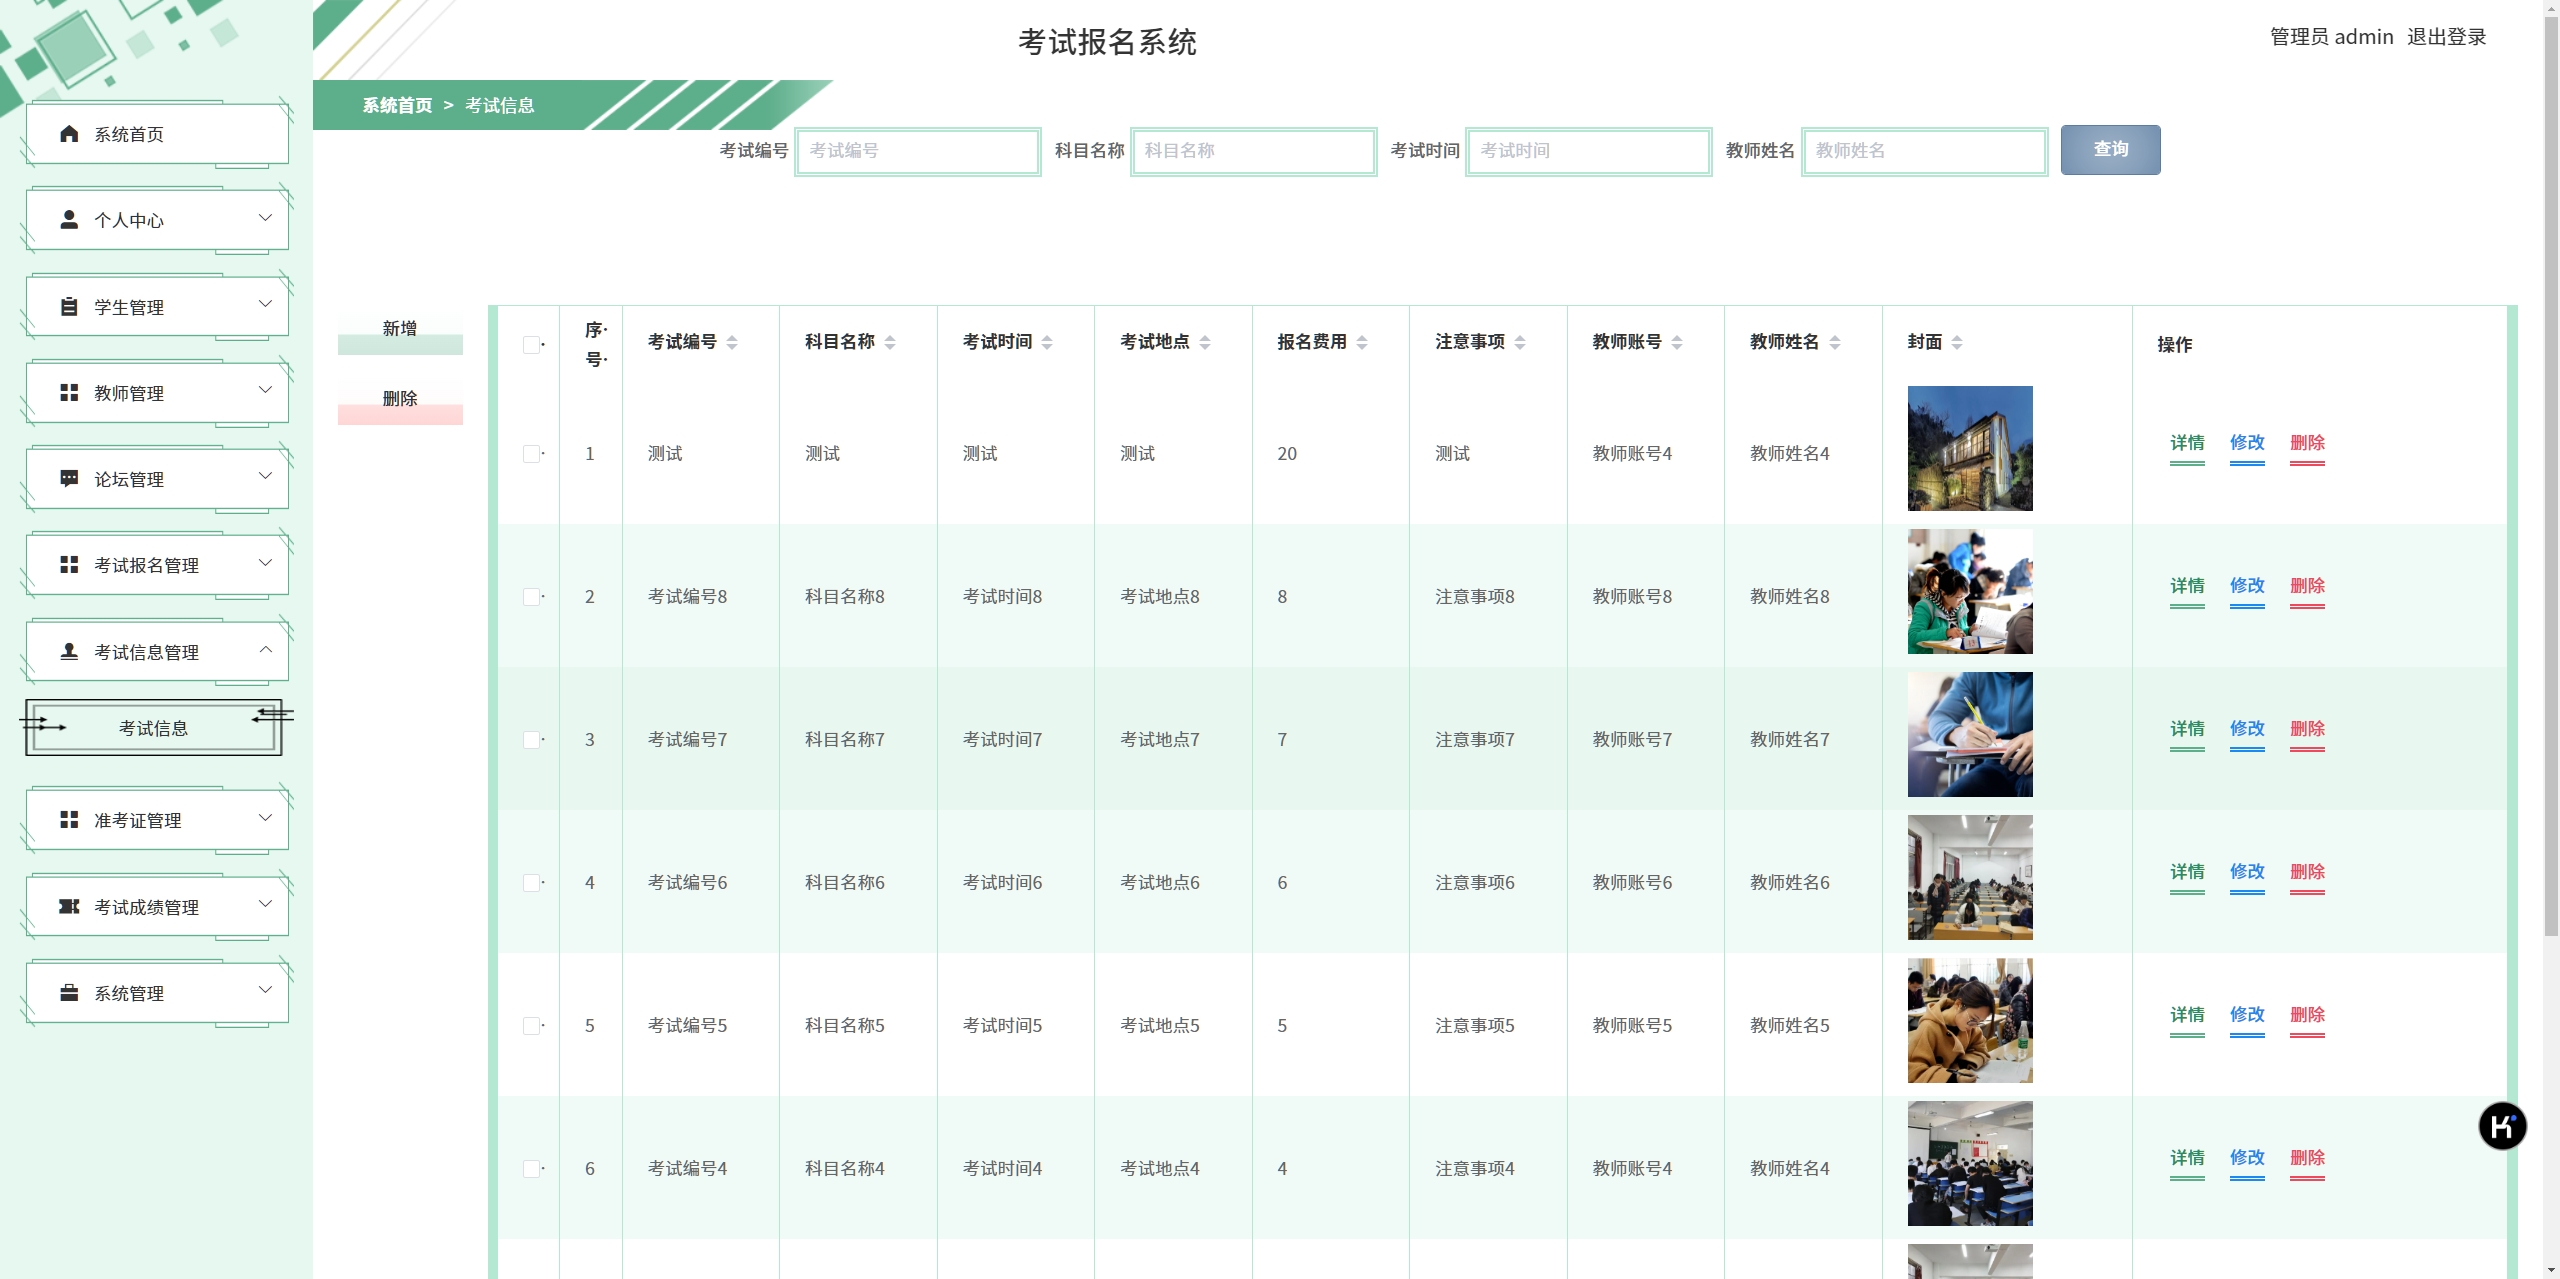Click the grid icon beside 准考证管理

tap(69, 820)
